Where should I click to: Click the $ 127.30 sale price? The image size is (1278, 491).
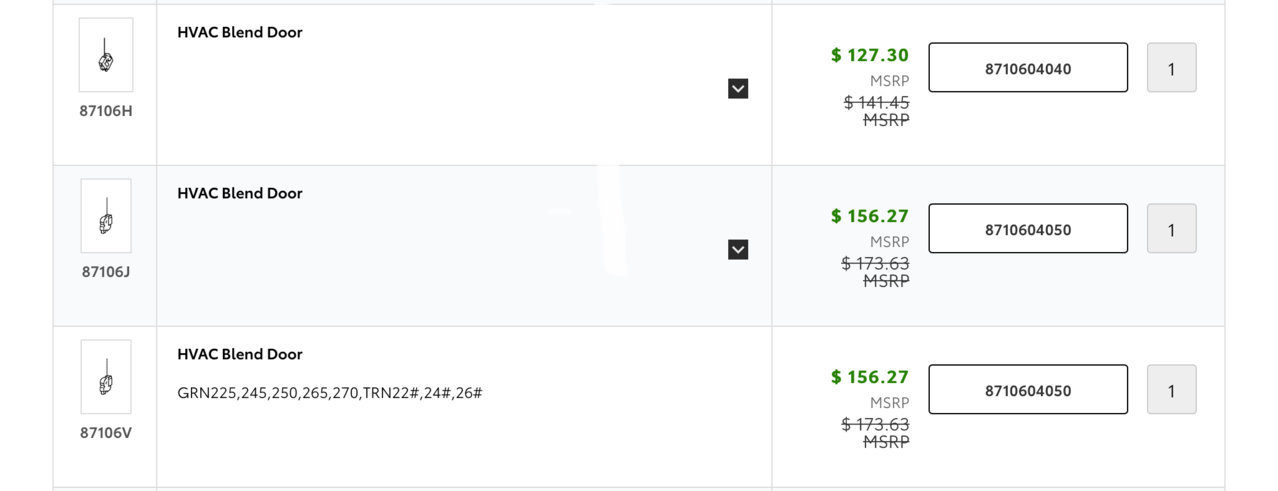(x=870, y=55)
